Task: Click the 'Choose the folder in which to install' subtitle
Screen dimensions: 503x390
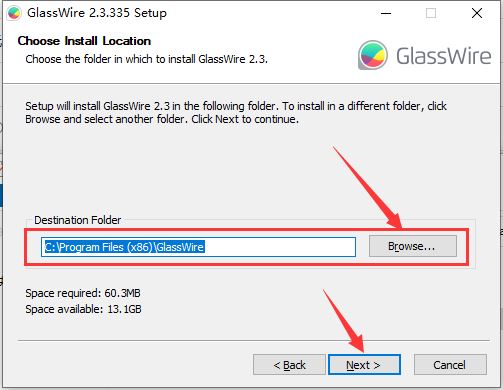Action: pyautogui.click(x=146, y=59)
